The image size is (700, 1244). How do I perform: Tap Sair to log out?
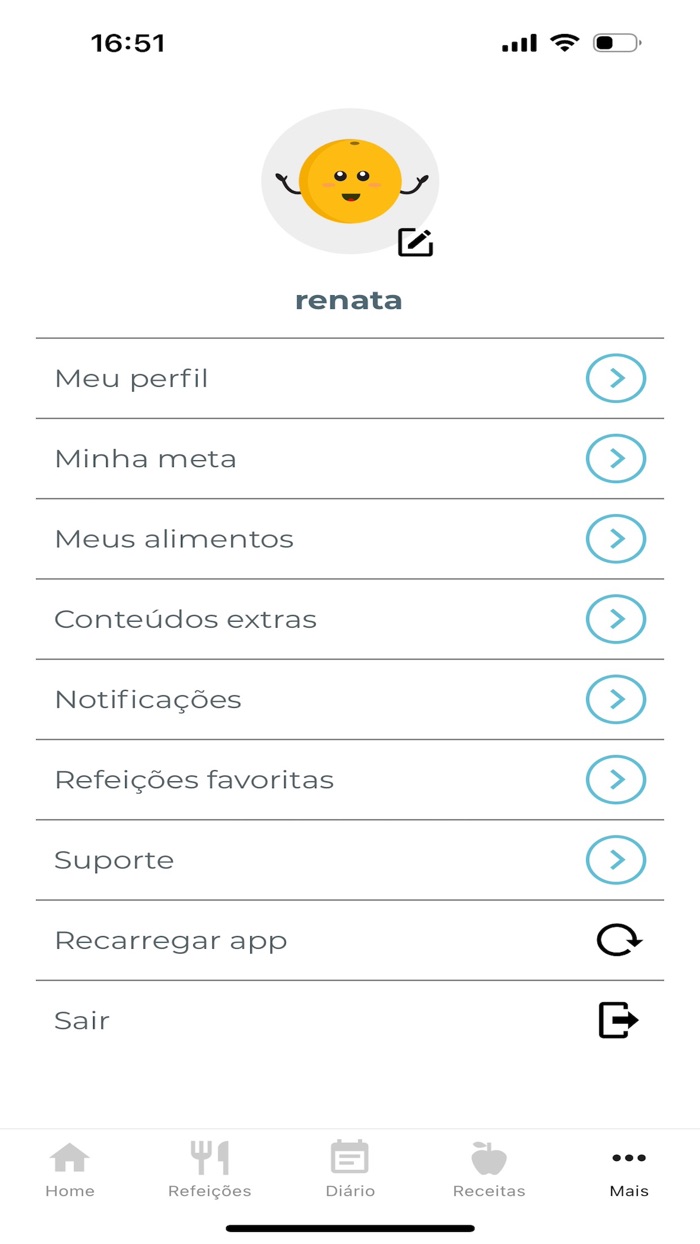point(82,1019)
